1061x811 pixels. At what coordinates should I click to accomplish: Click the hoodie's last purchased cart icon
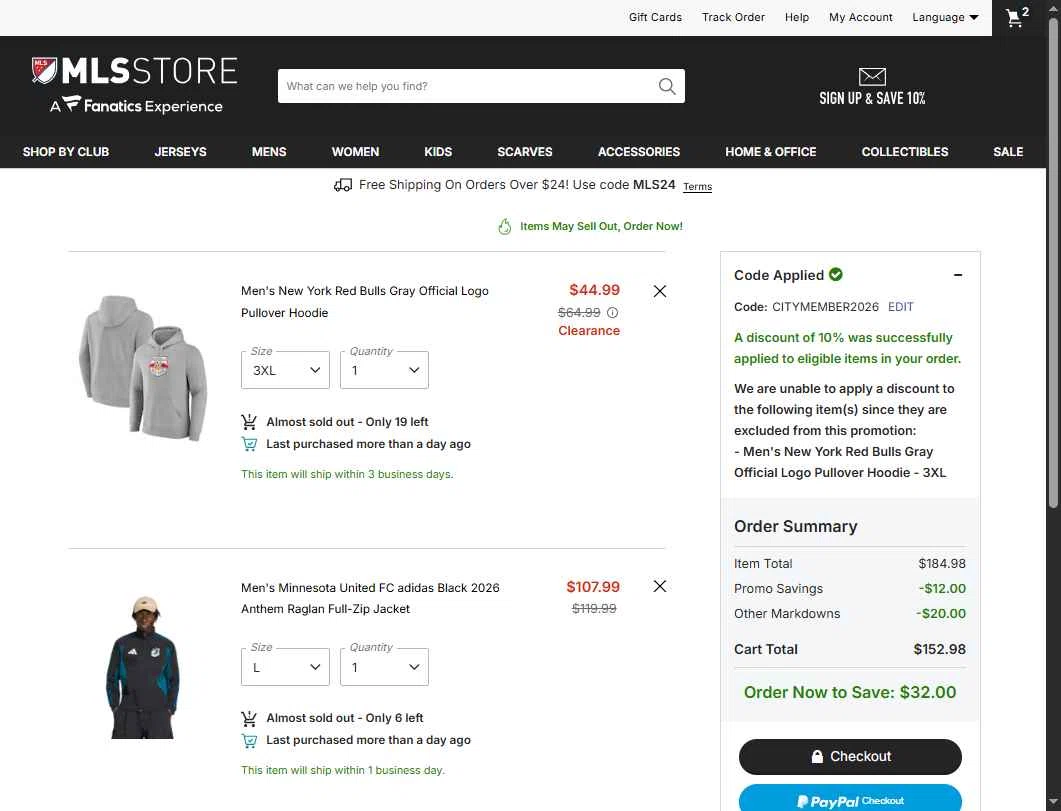coord(249,444)
